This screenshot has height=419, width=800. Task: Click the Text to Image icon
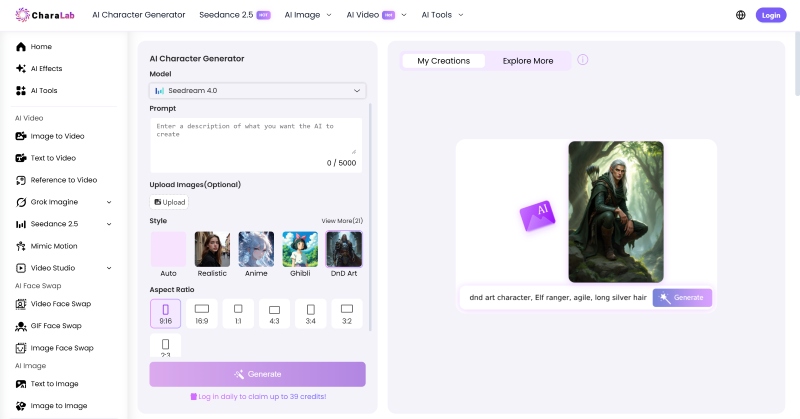click(21, 384)
